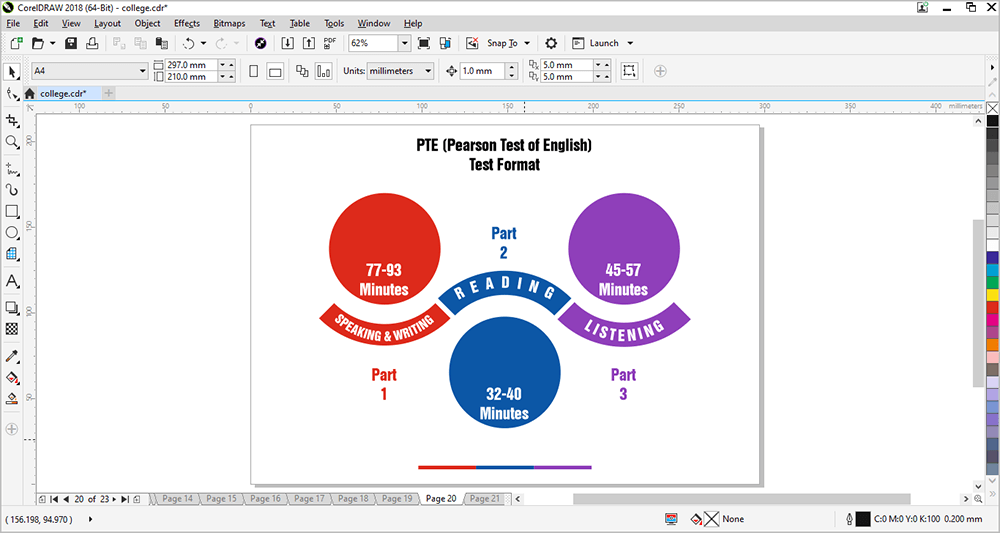1000x533 pixels.
Task: Open the Options gear
Action: coord(551,43)
